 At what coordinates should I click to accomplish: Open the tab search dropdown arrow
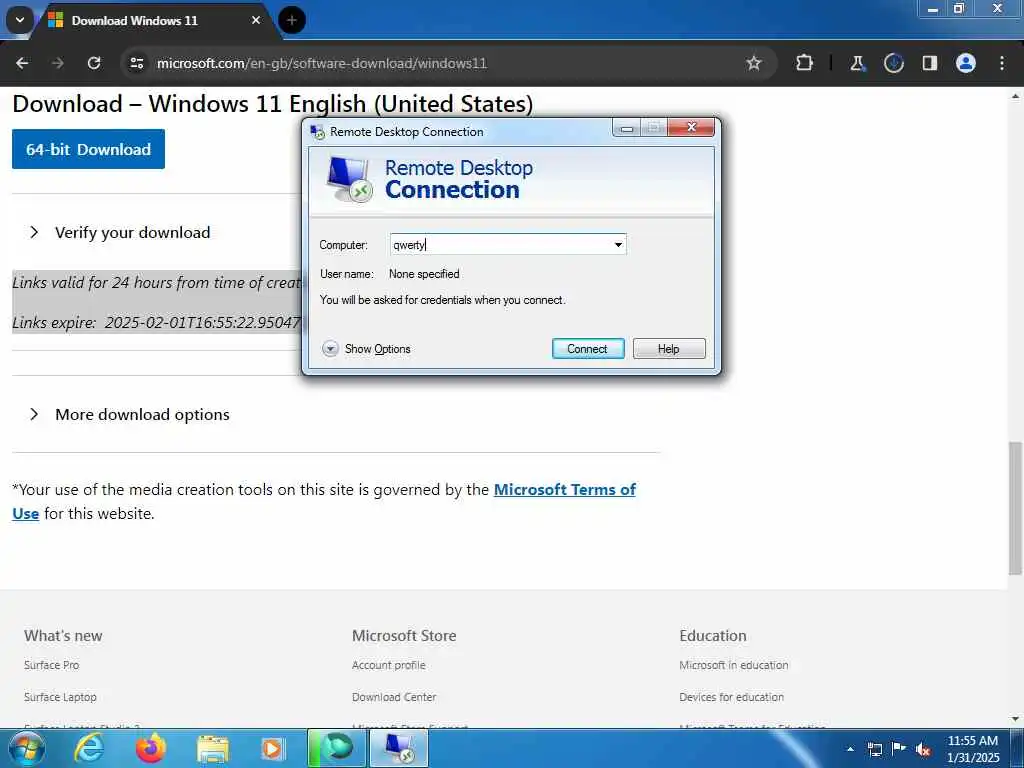[x=20, y=20]
